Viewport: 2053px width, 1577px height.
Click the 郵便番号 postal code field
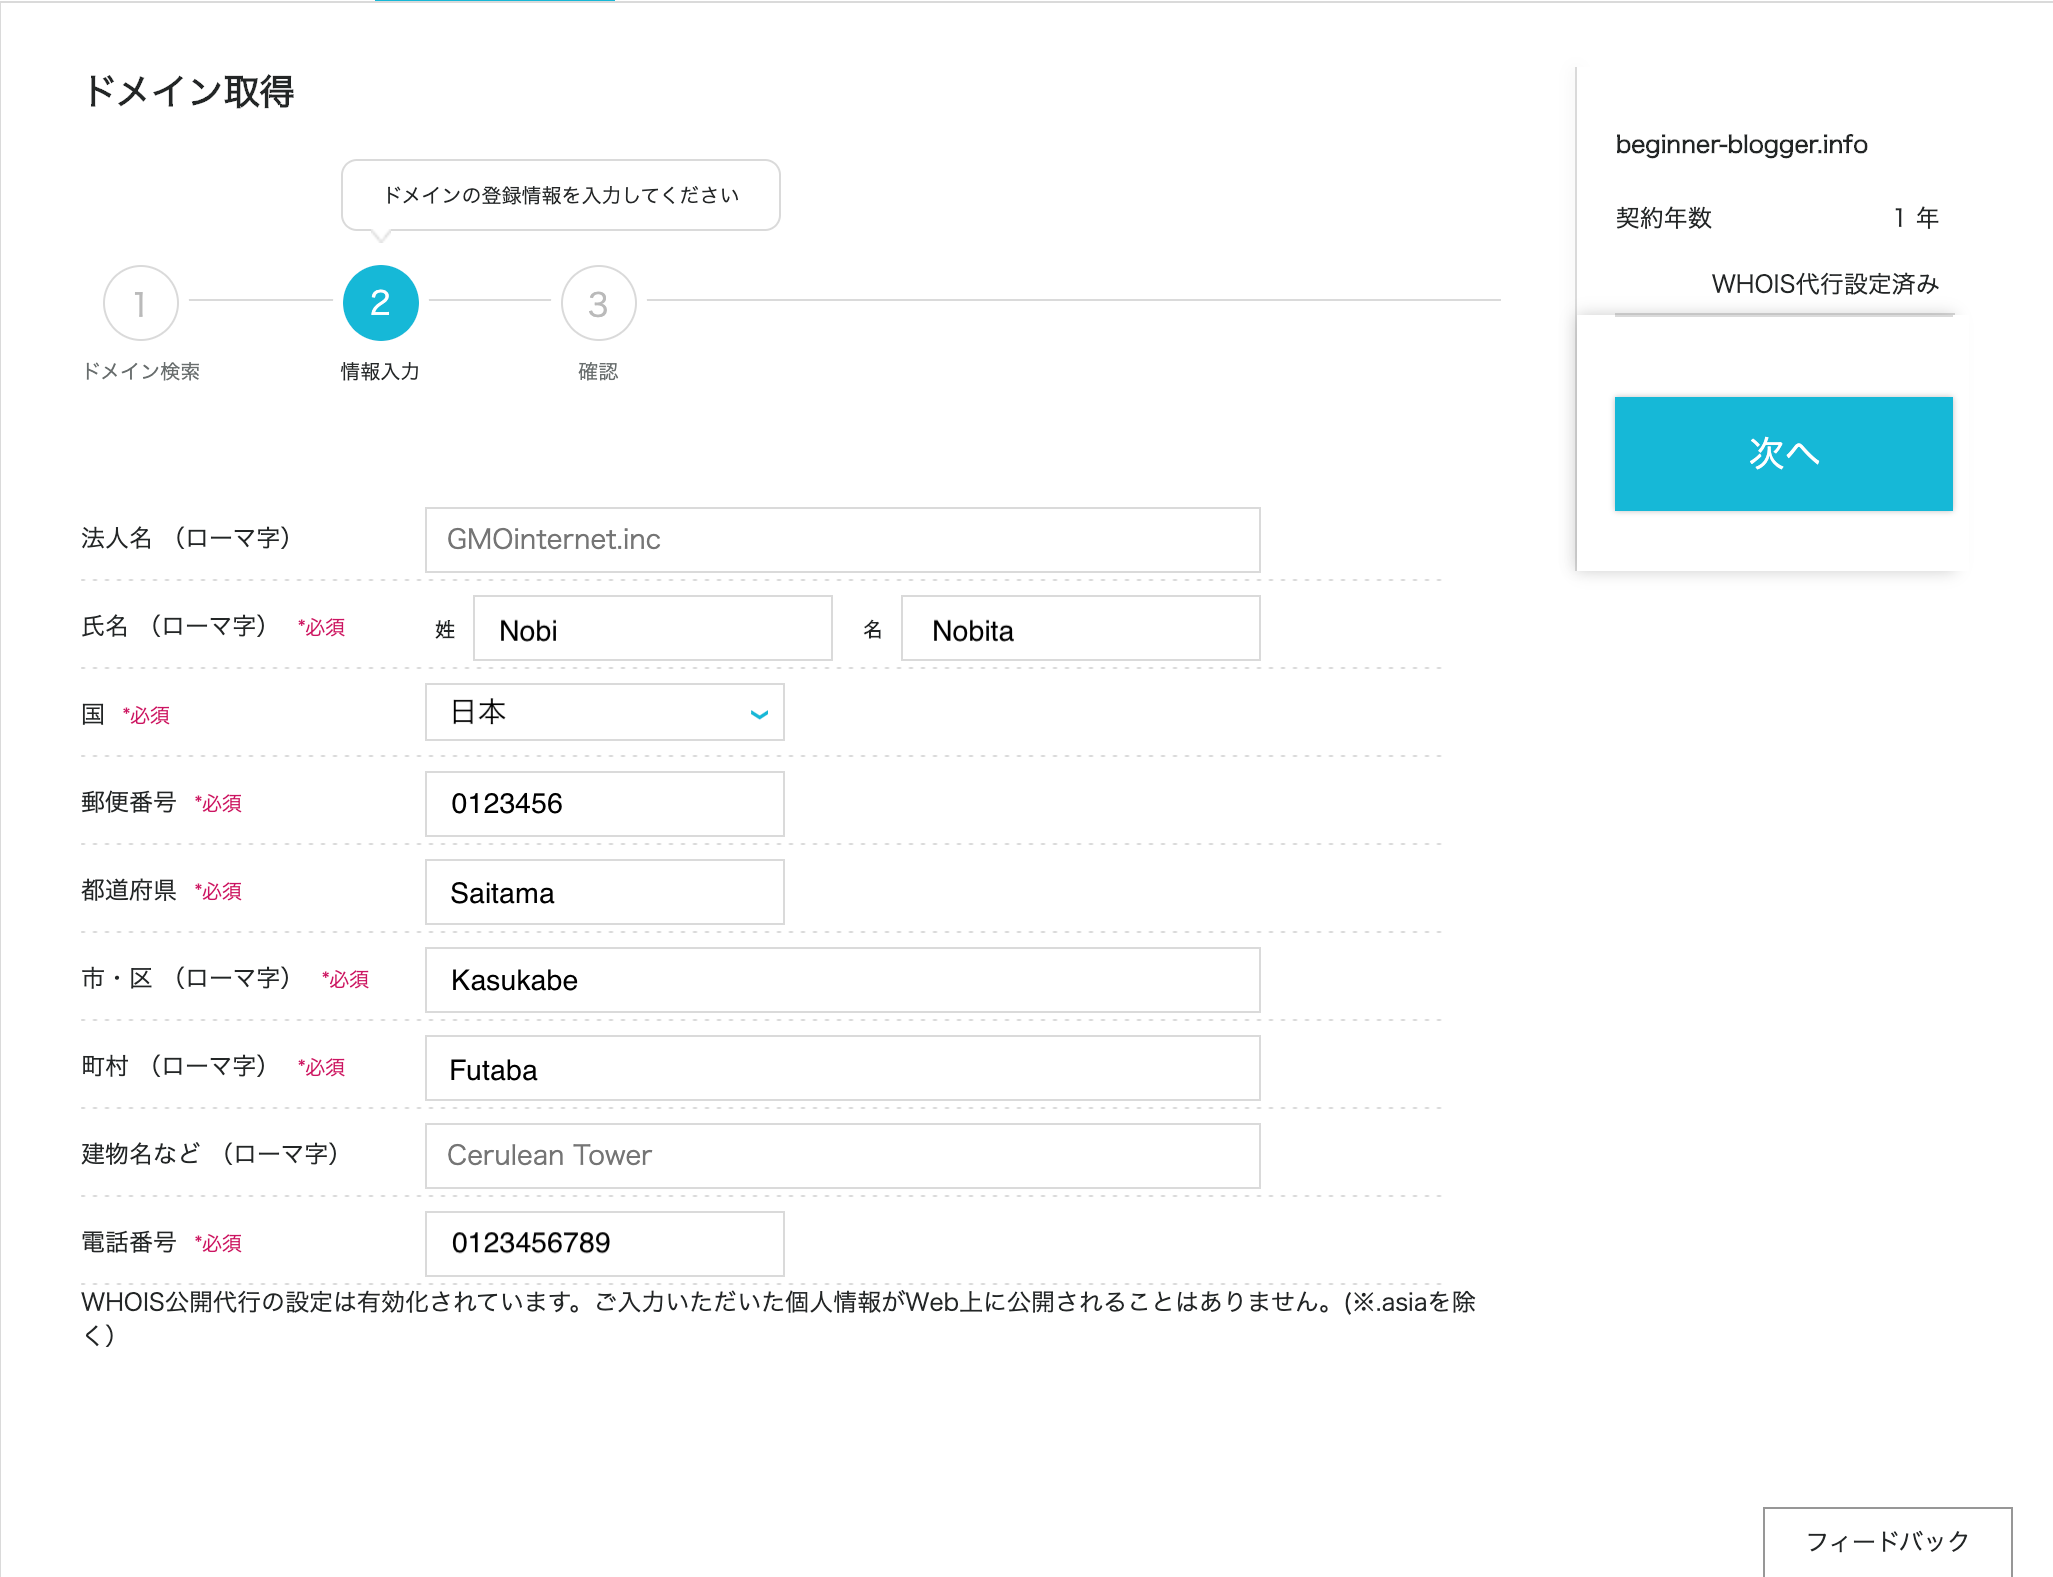604,804
